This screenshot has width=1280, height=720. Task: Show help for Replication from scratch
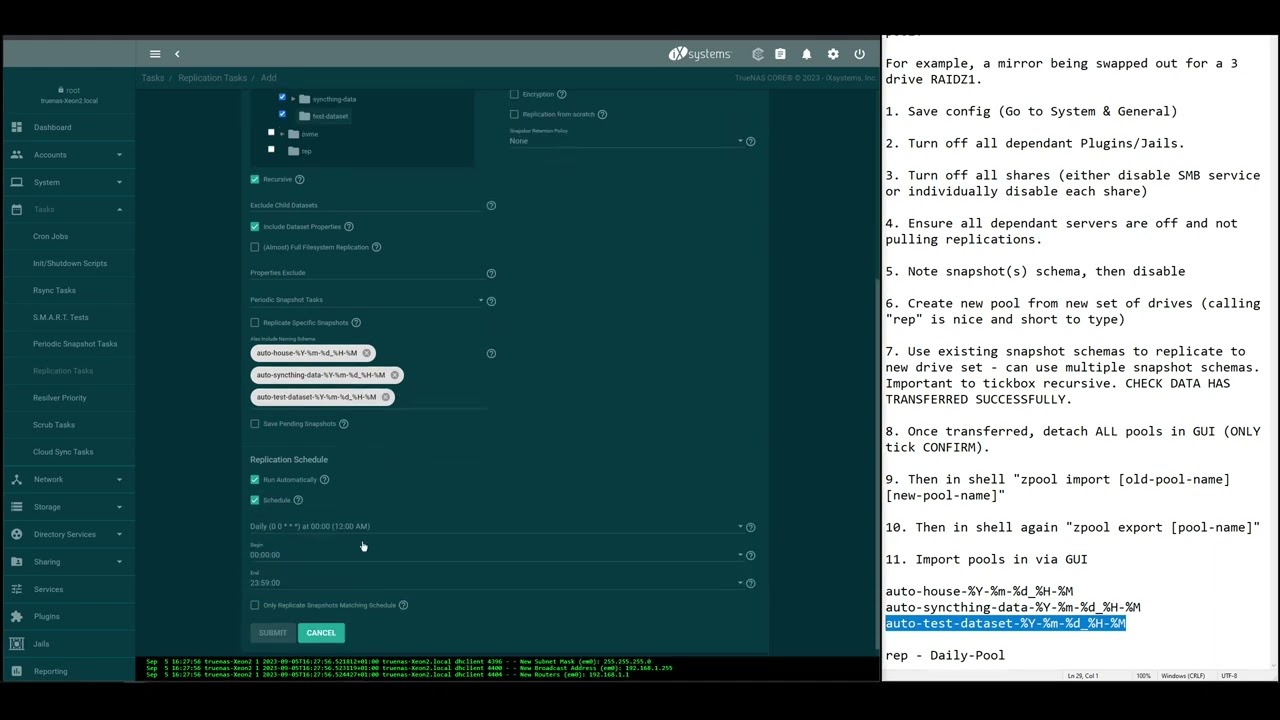tap(602, 114)
